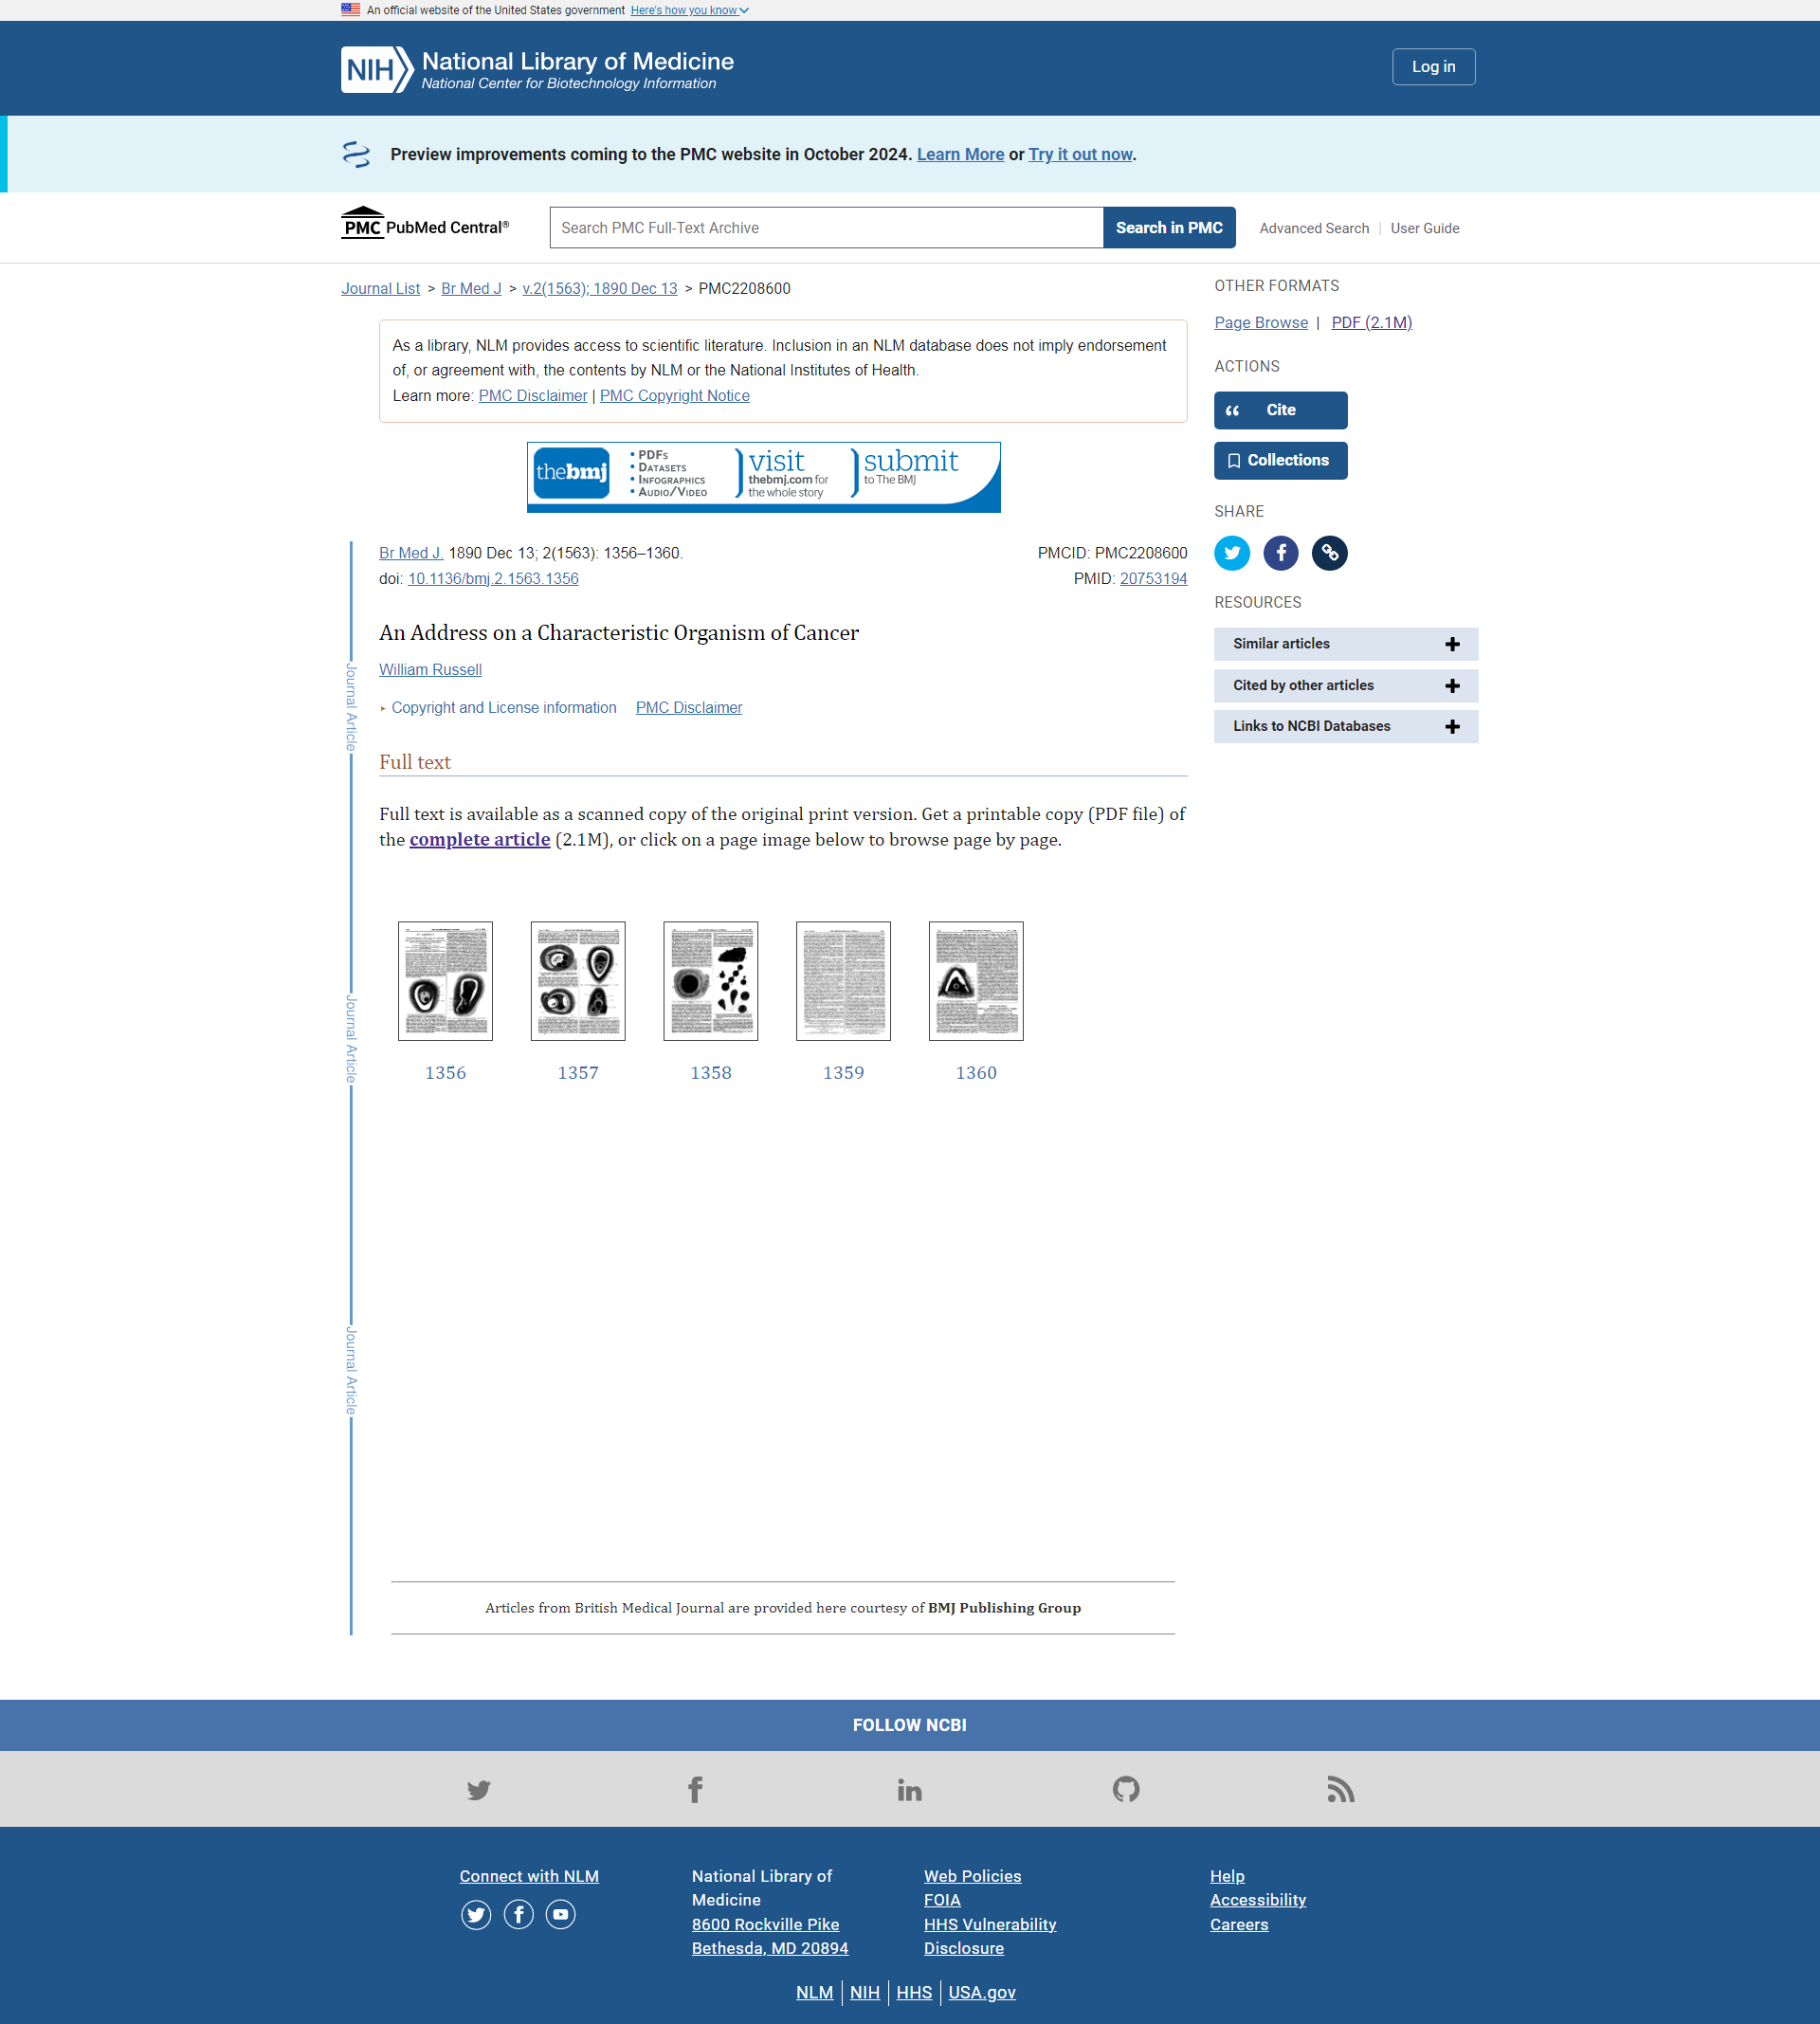Share article on Facebook
This screenshot has width=1820, height=2024.
1280,553
